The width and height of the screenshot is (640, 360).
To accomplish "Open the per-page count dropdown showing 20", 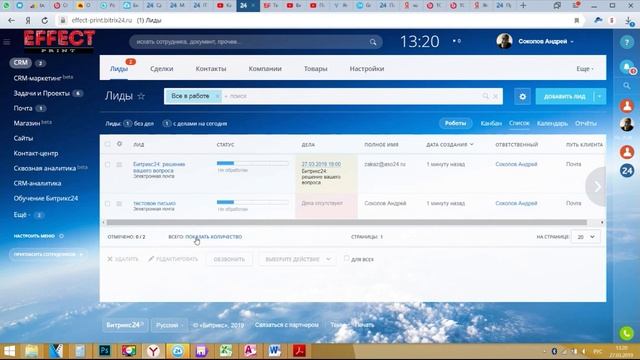I will click(586, 237).
